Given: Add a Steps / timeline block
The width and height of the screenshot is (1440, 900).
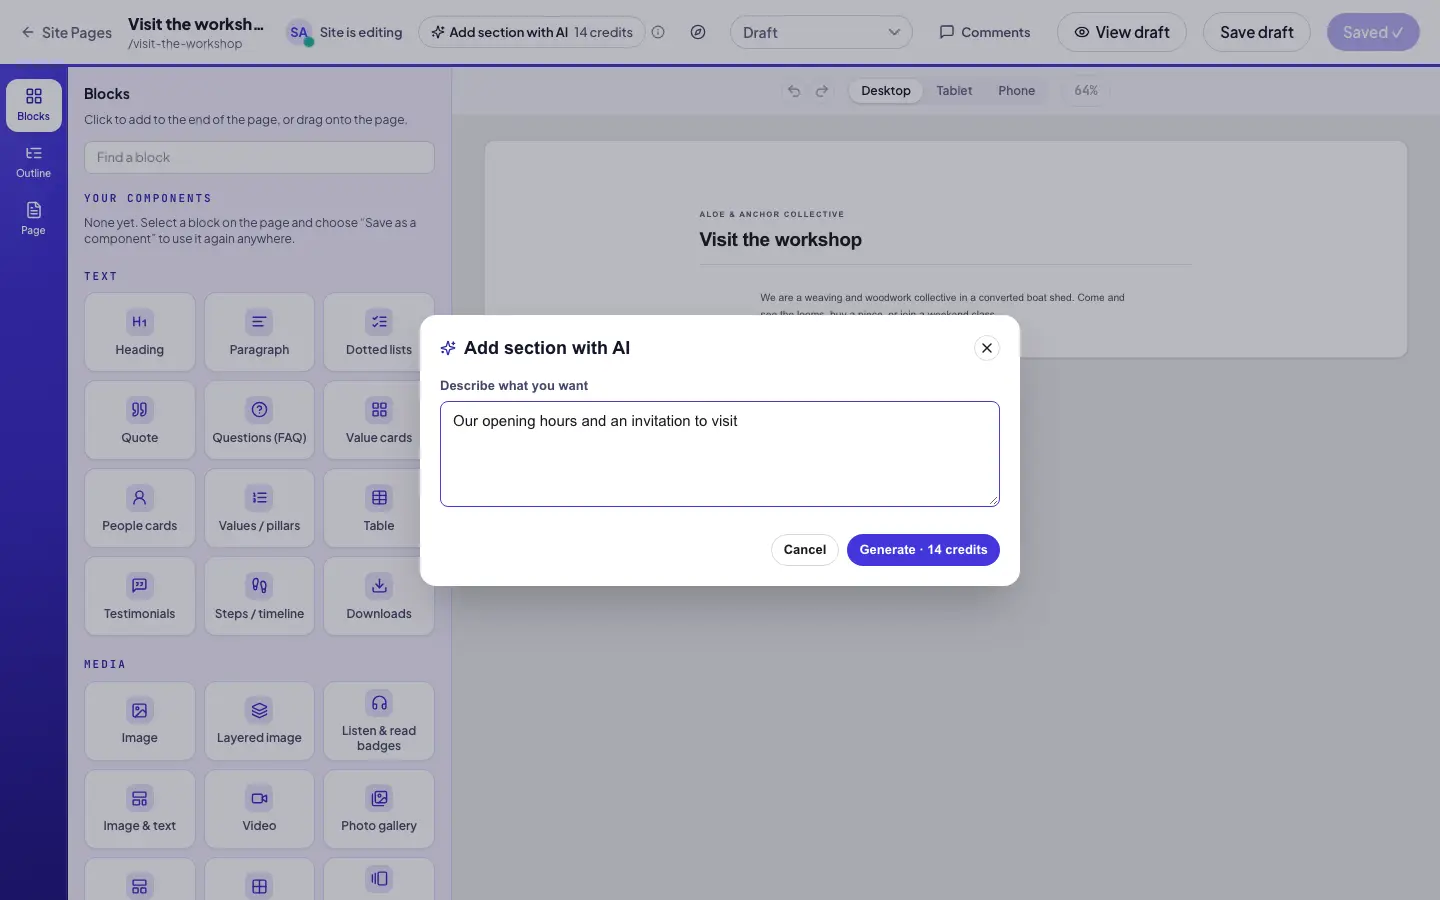Looking at the screenshot, I should click(x=259, y=596).
